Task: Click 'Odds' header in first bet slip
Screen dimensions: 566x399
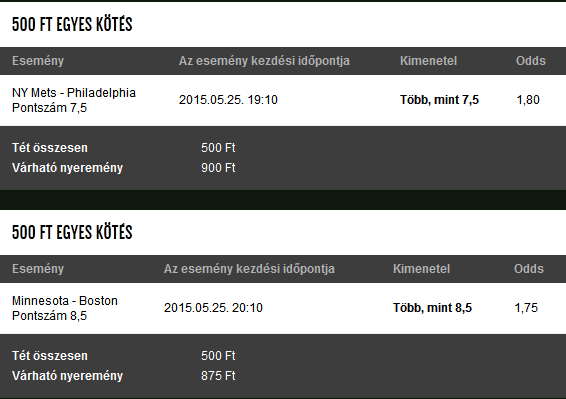Action: (x=531, y=61)
